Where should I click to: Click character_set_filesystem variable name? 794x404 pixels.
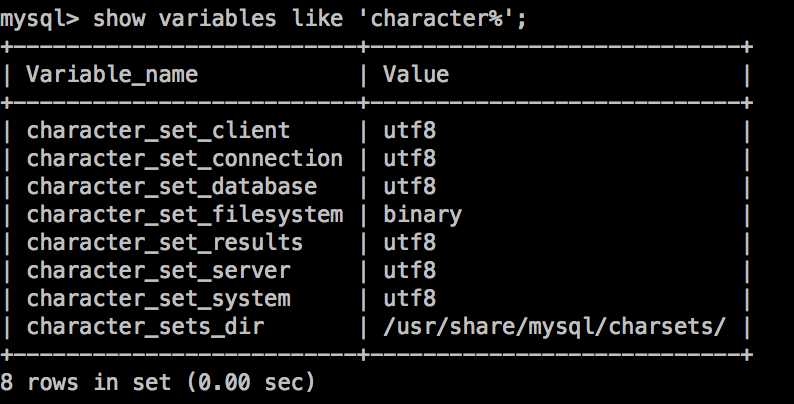point(185,215)
